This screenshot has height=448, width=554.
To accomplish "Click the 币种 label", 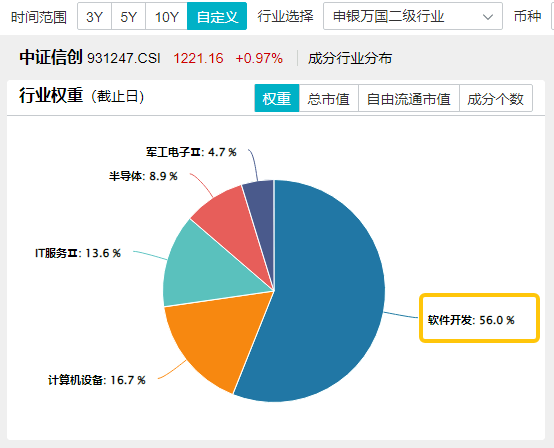I will click(528, 16).
